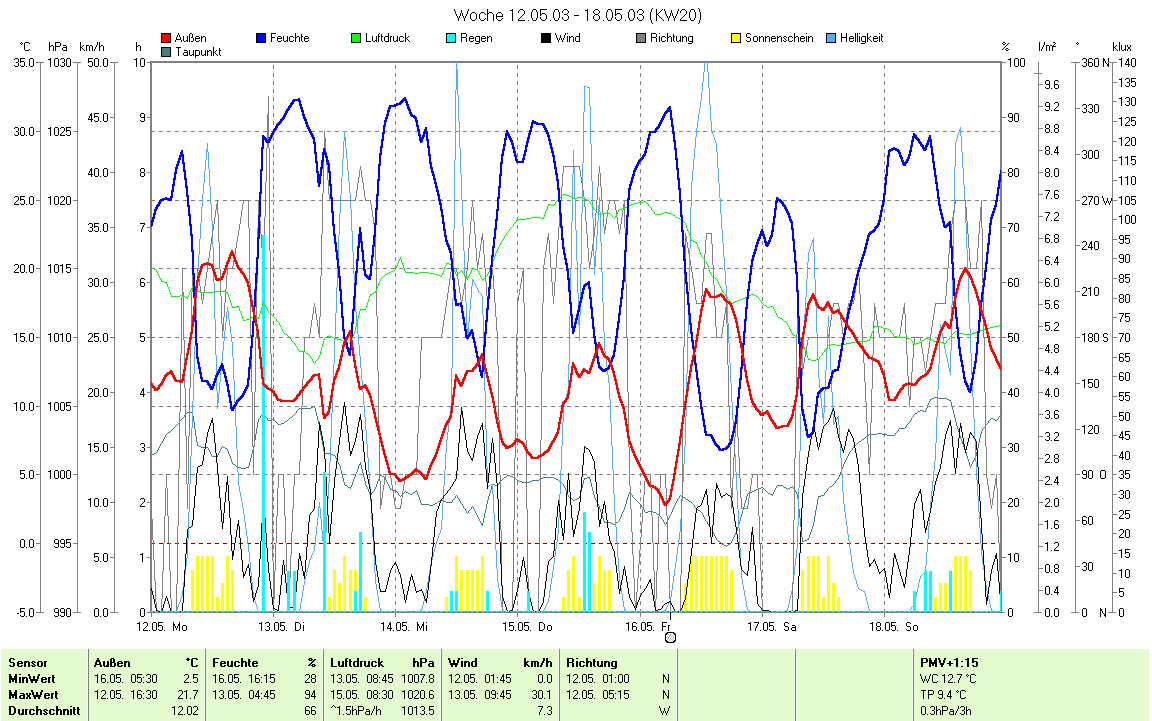
Task: Select the 18.05. So date label
Action: click(x=893, y=627)
